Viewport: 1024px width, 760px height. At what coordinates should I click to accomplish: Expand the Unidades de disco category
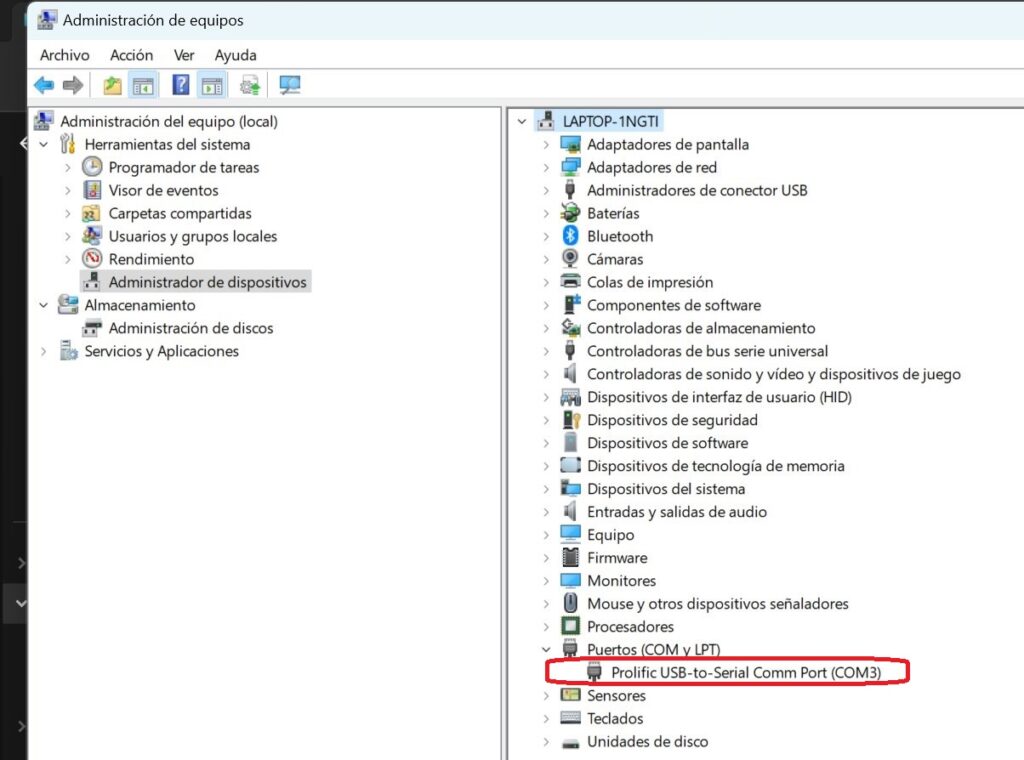pos(546,742)
